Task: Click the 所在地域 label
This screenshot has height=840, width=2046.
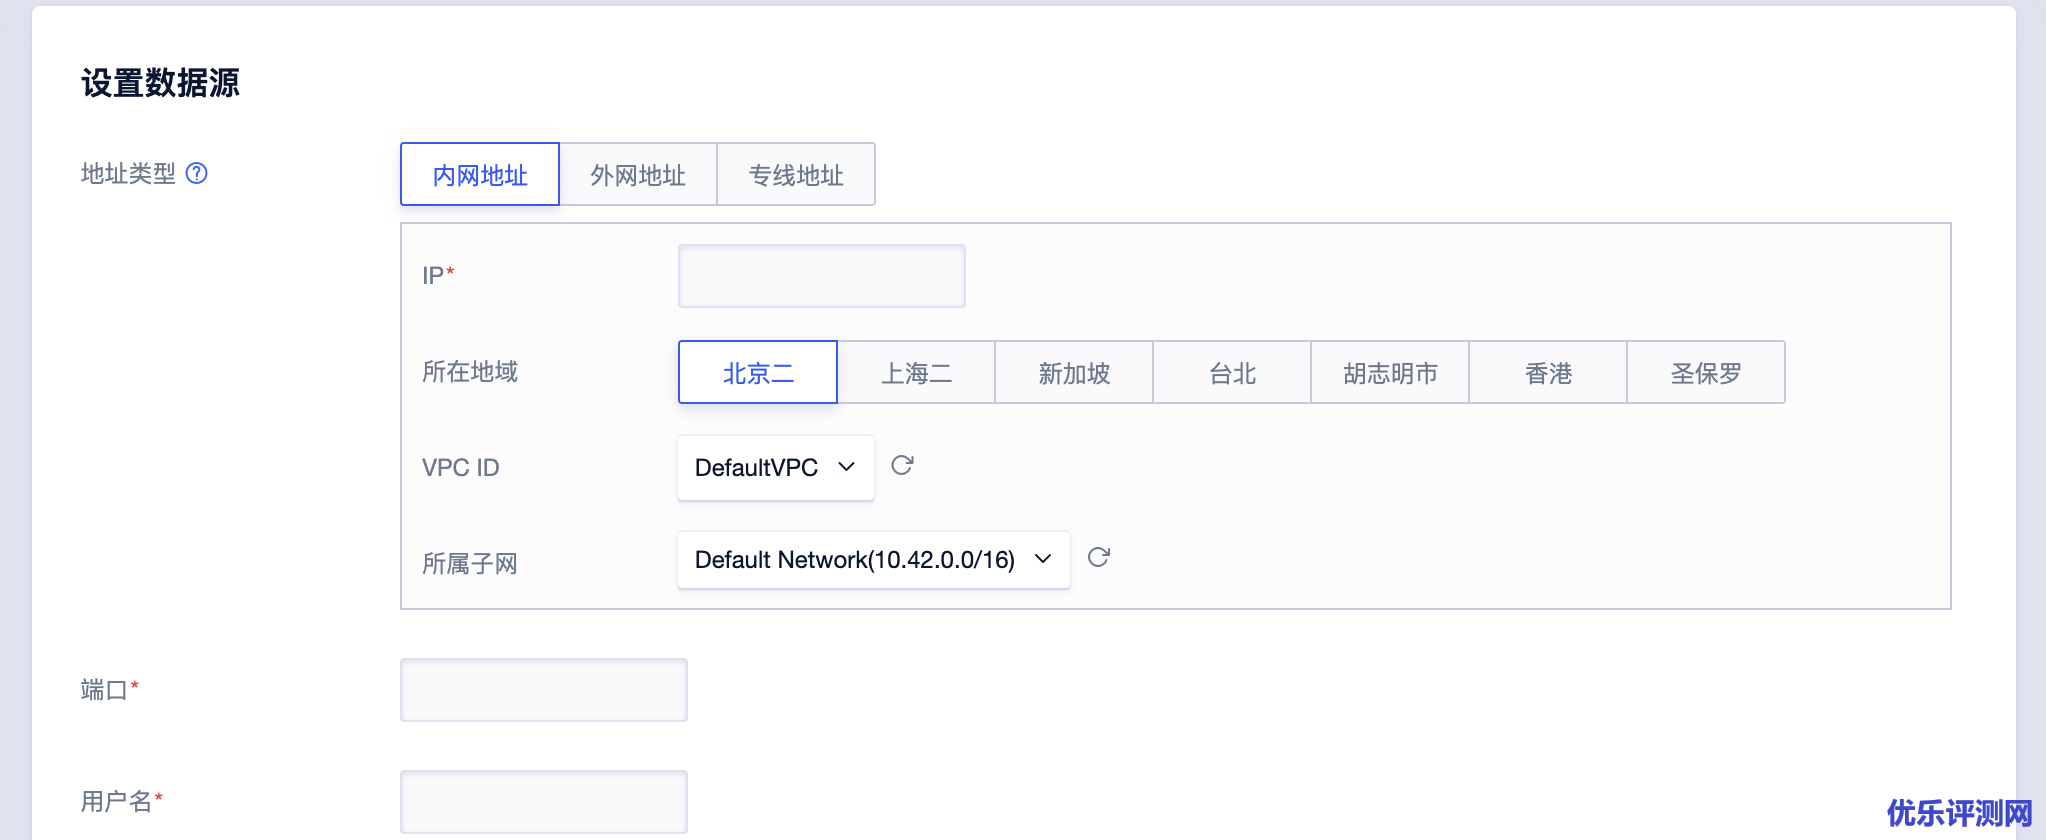Action: (x=470, y=372)
